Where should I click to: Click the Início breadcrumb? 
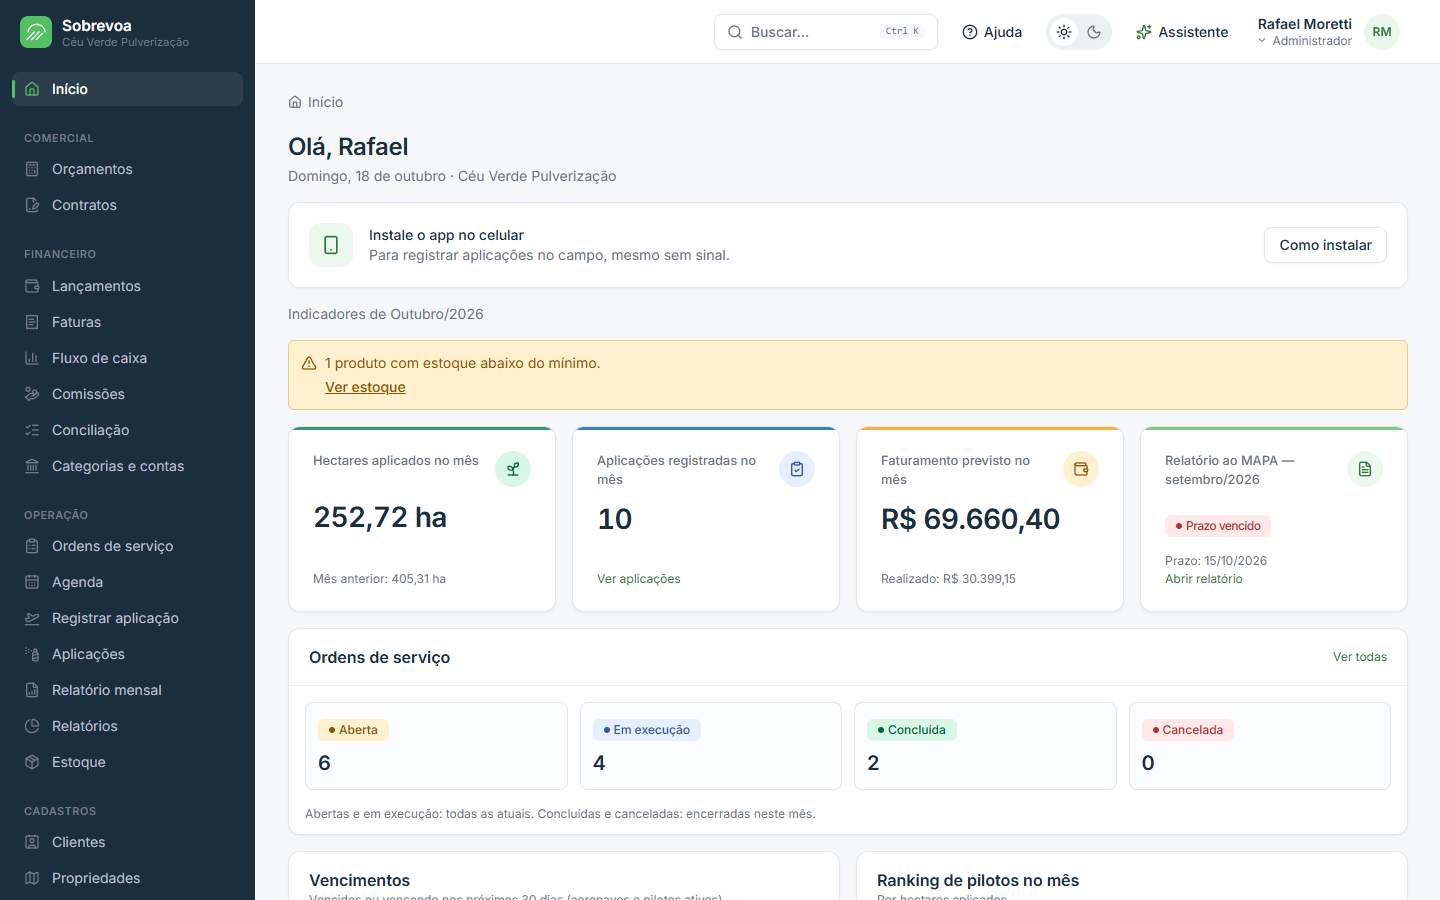pyautogui.click(x=316, y=102)
